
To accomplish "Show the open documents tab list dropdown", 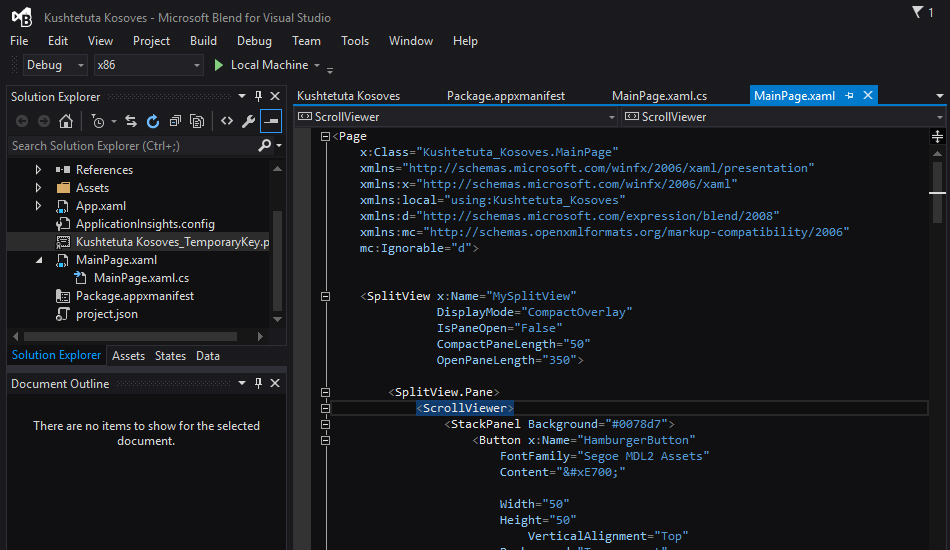I will coord(940,96).
